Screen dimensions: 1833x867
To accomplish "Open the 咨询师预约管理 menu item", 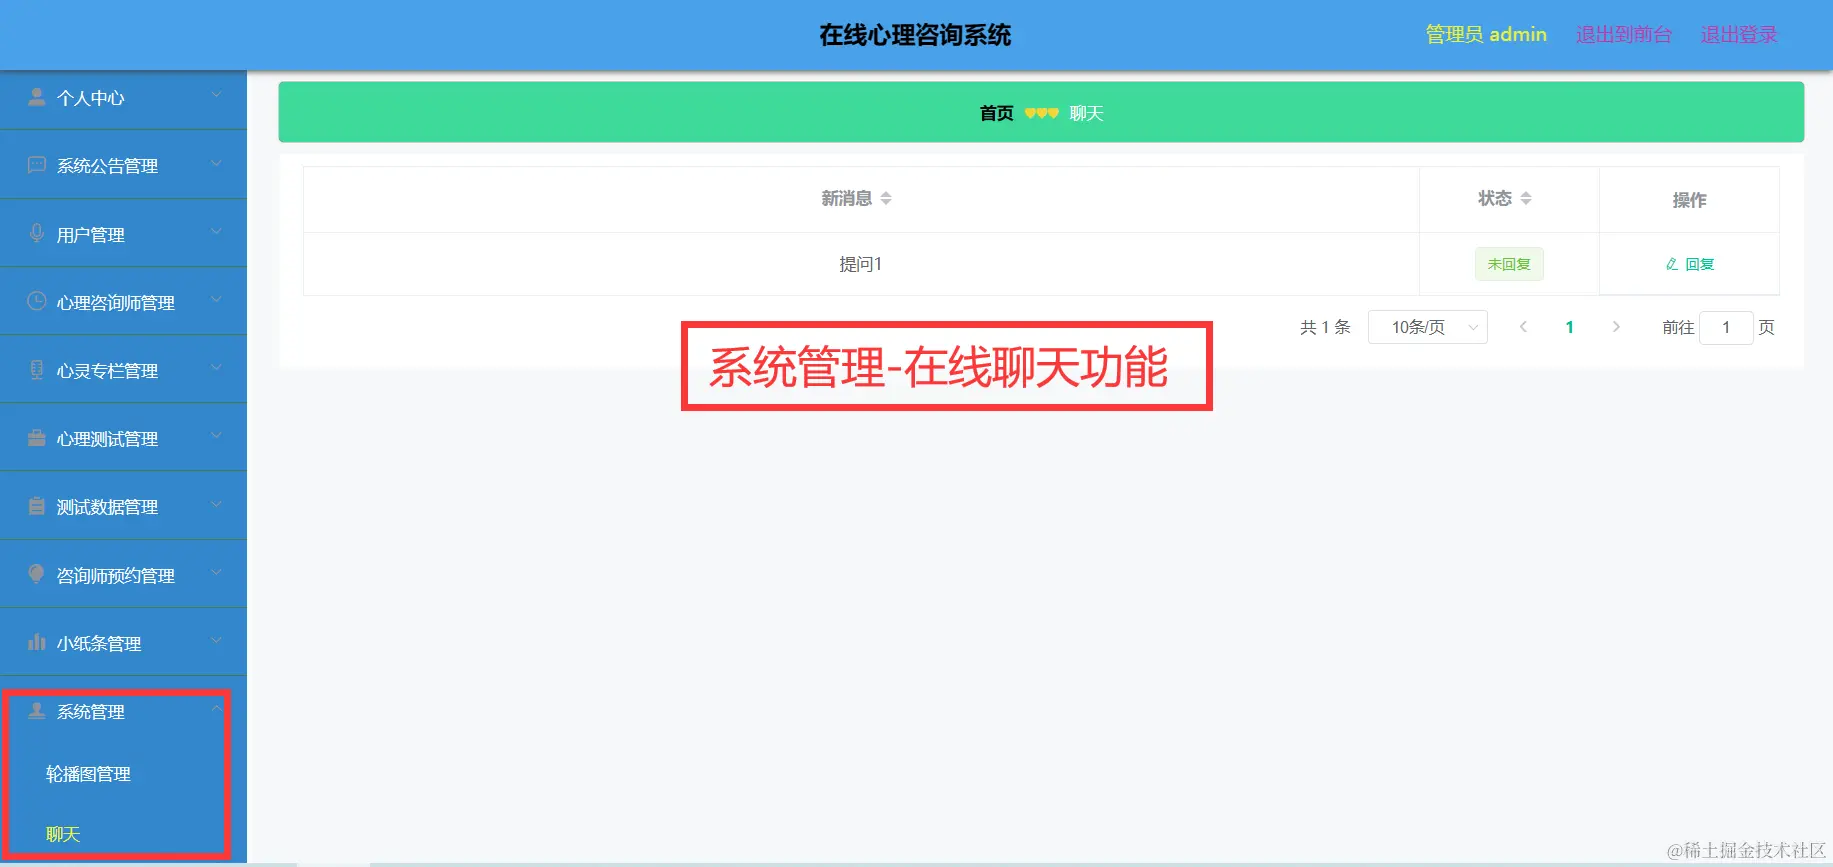I will click(123, 575).
